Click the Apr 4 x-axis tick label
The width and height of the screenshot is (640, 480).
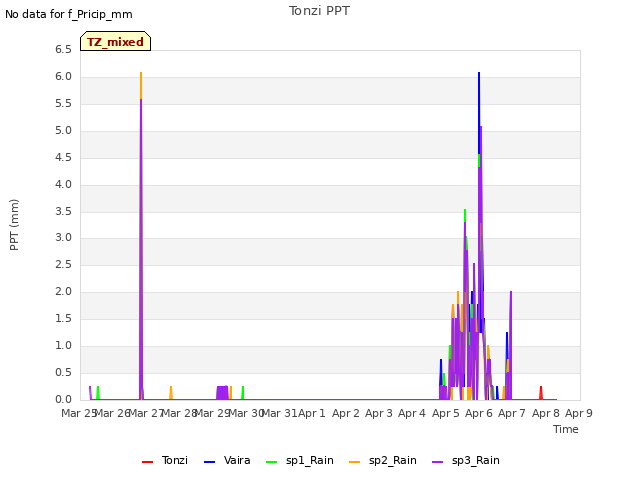pyautogui.click(x=412, y=413)
